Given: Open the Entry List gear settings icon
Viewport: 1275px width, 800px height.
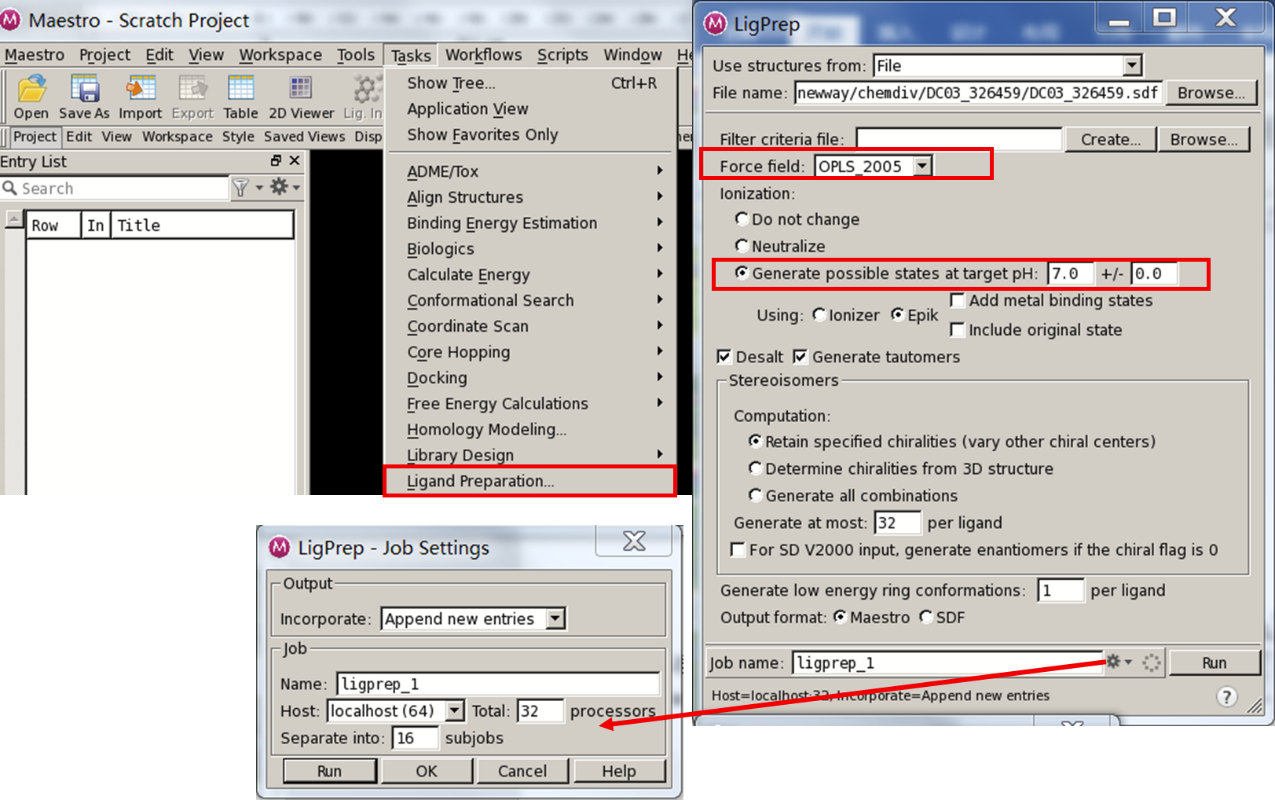Looking at the screenshot, I should tap(279, 187).
